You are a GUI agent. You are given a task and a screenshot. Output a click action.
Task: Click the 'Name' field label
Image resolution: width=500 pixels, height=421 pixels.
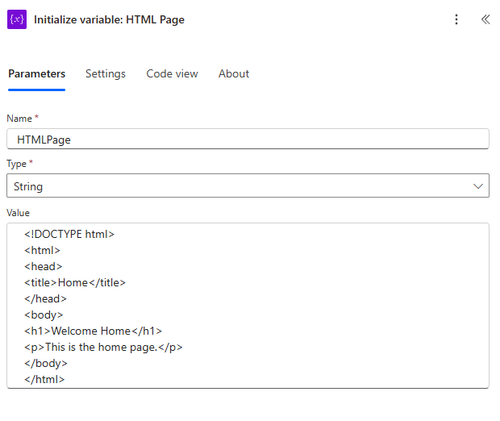point(19,118)
